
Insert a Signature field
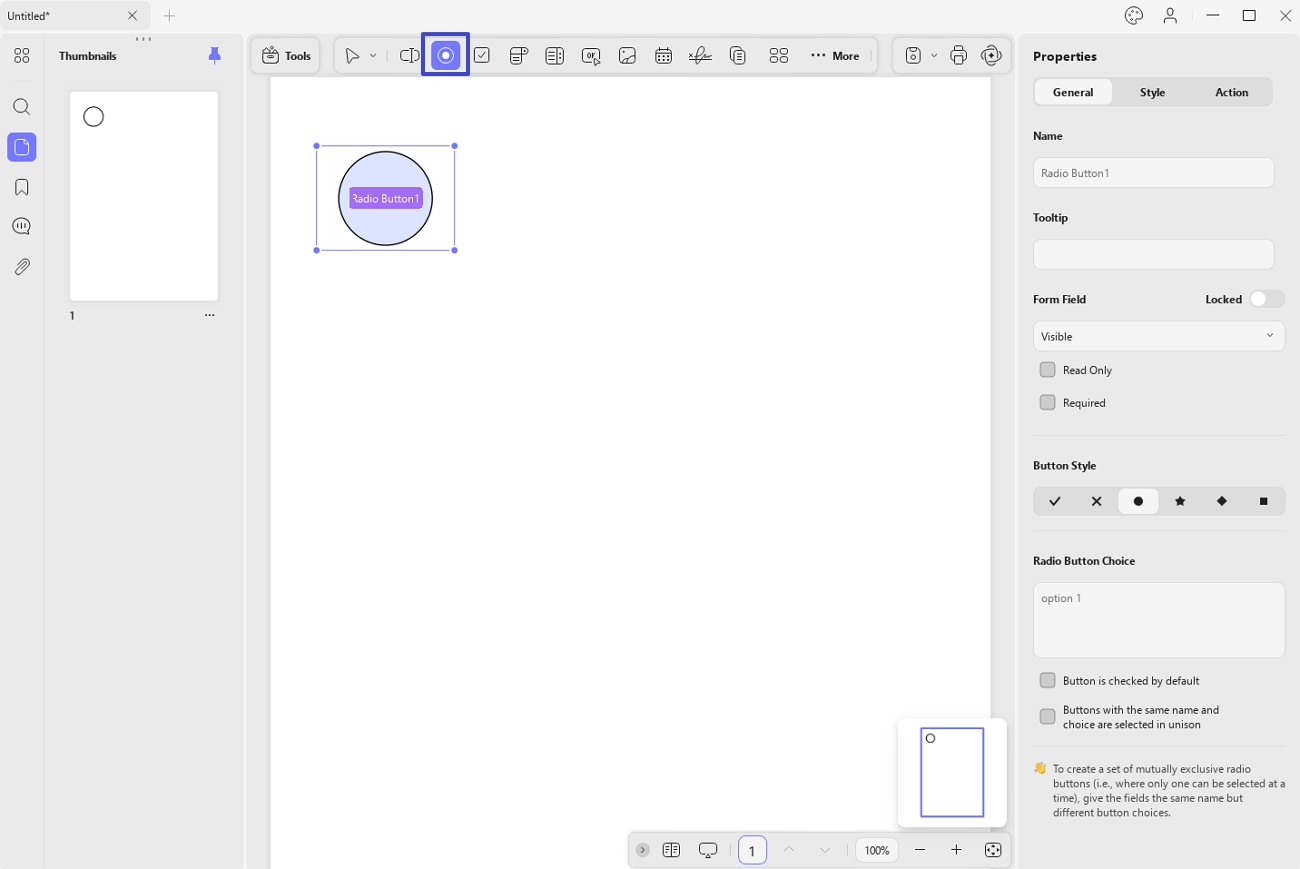[700, 55]
